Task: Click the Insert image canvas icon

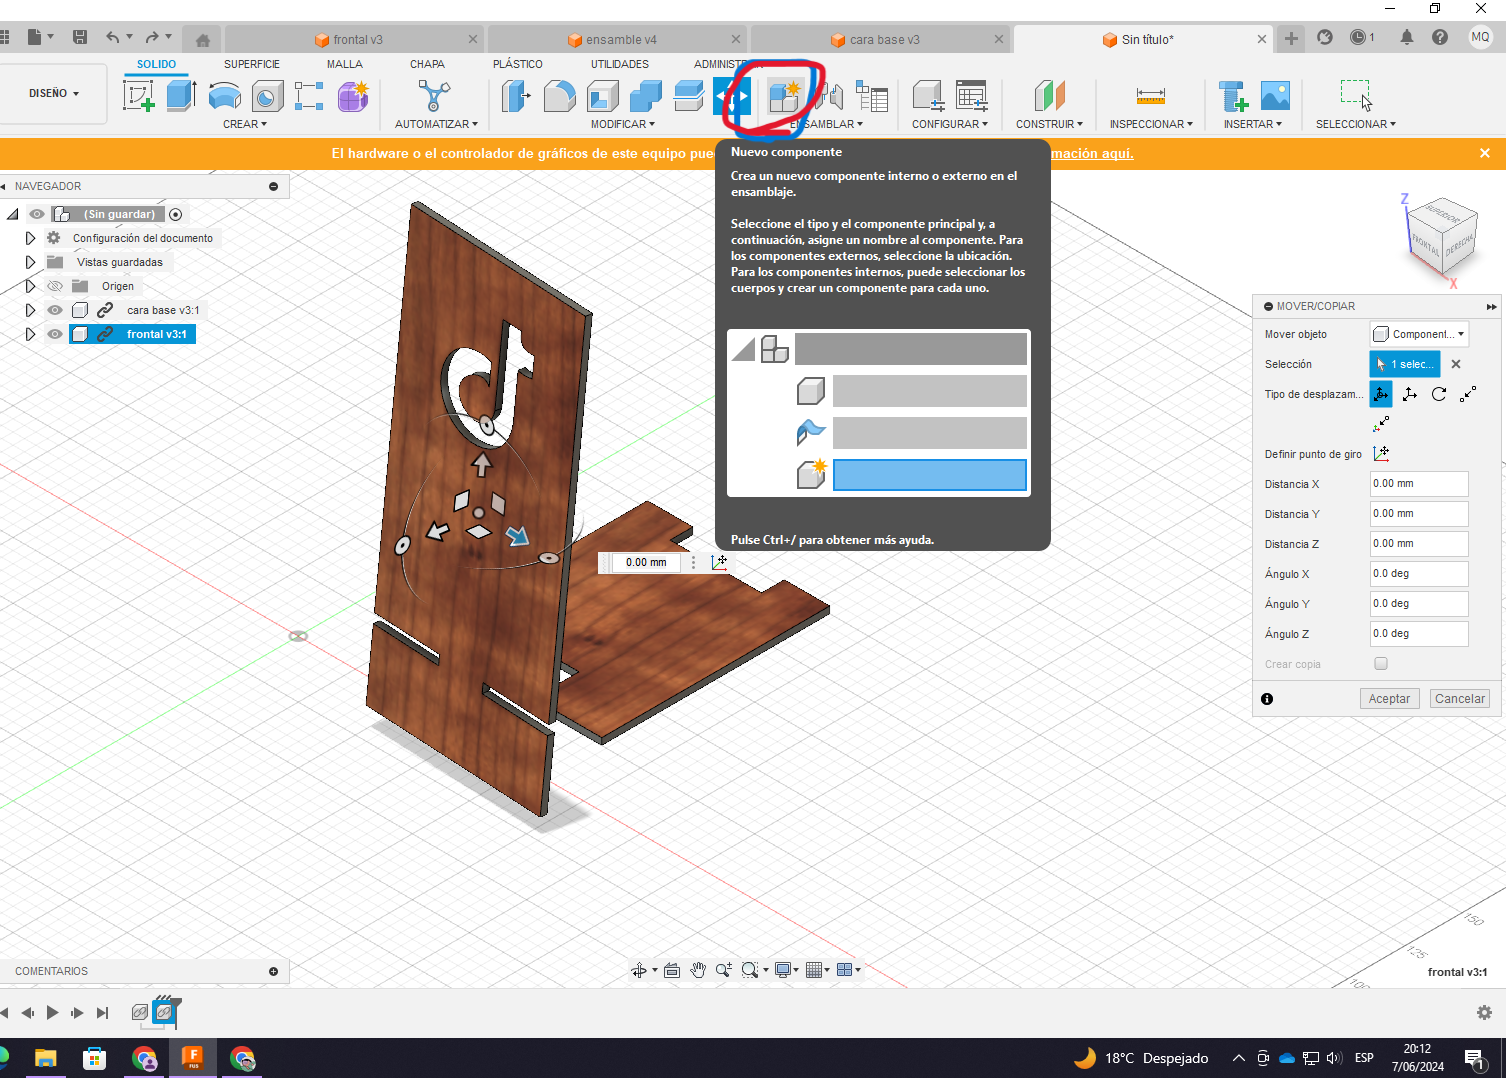Action: [x=1275, y=96]
